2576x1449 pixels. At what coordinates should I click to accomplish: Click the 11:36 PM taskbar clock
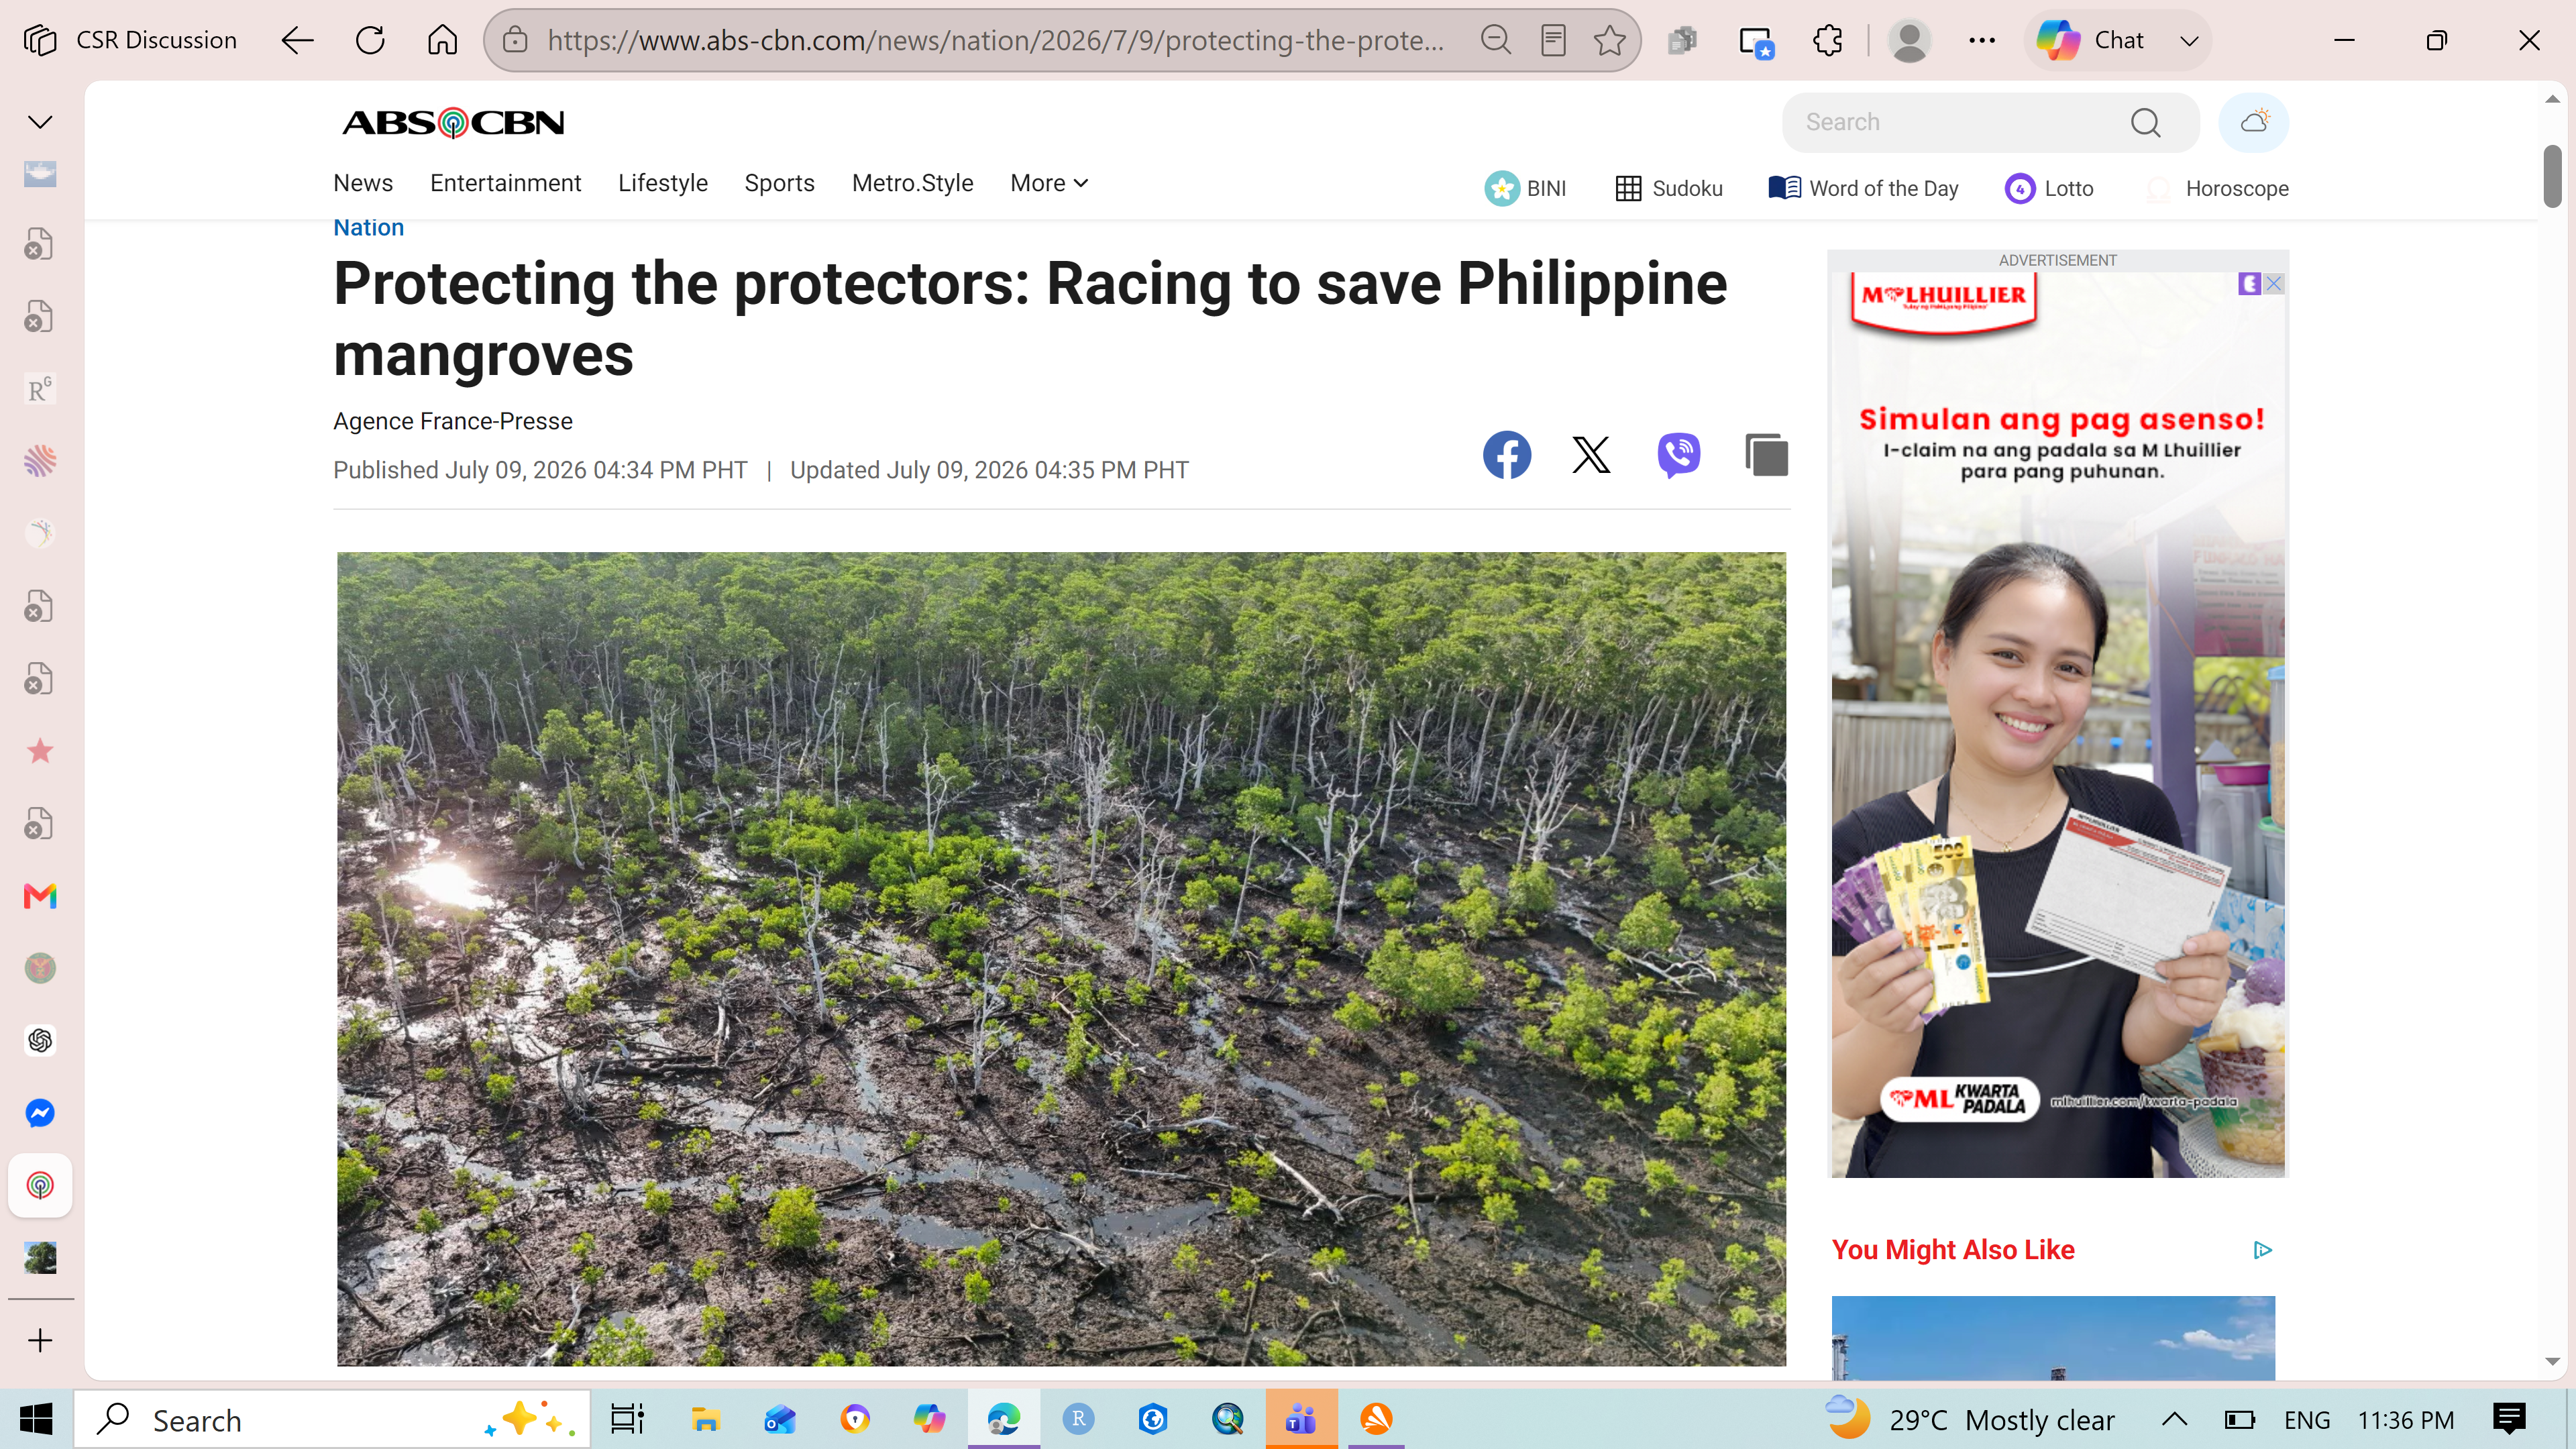pyautogui.click(x=2406, y=1420)
